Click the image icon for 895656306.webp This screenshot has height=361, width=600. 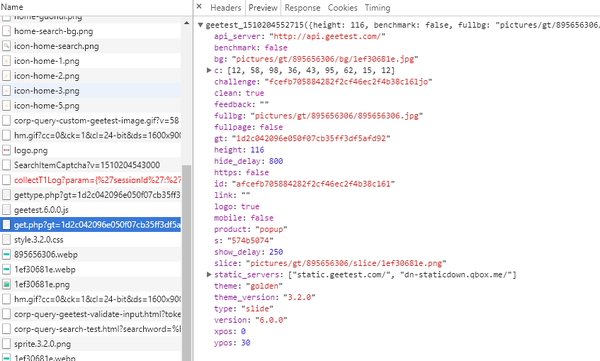[6, 255]
